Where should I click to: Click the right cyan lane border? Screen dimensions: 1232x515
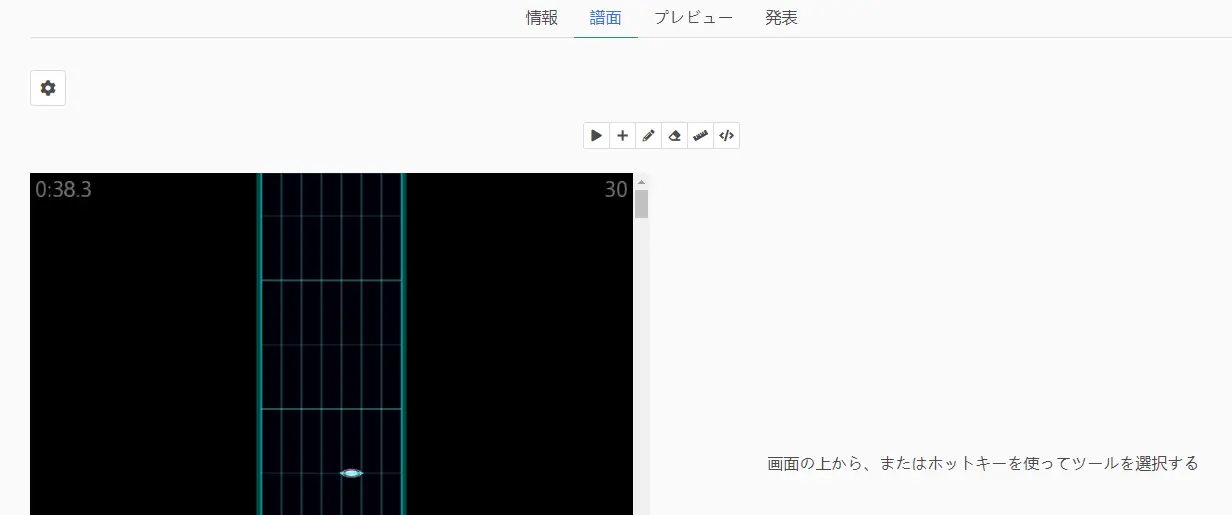[x=403, y=340]
